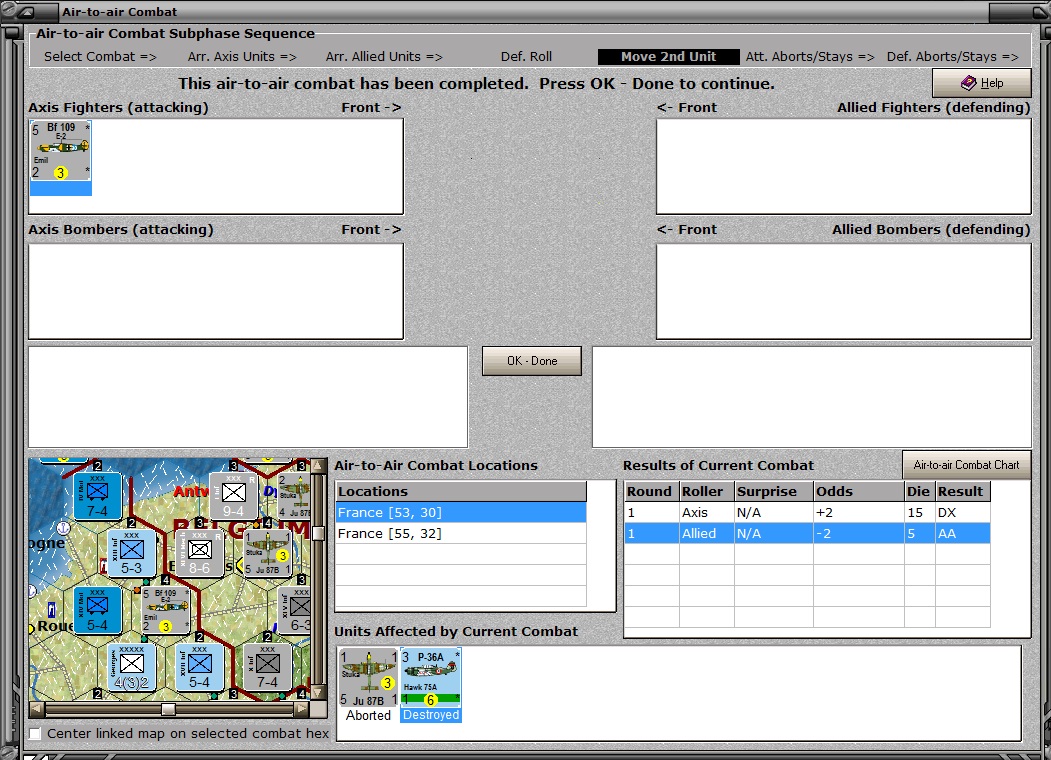This screenshot has width=1051, height=760.
Task: Select the blue 5-3 XIII Inf counter
Action: [131, 553]
